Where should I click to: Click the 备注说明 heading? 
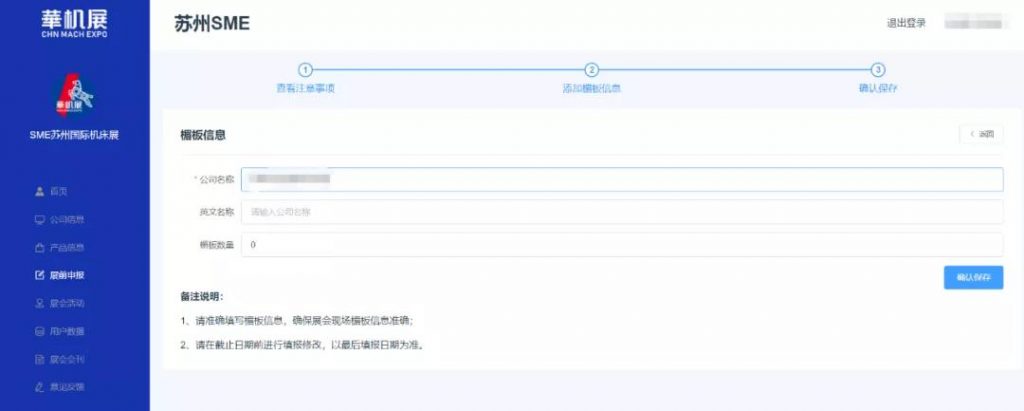click(x=202, y=297)
